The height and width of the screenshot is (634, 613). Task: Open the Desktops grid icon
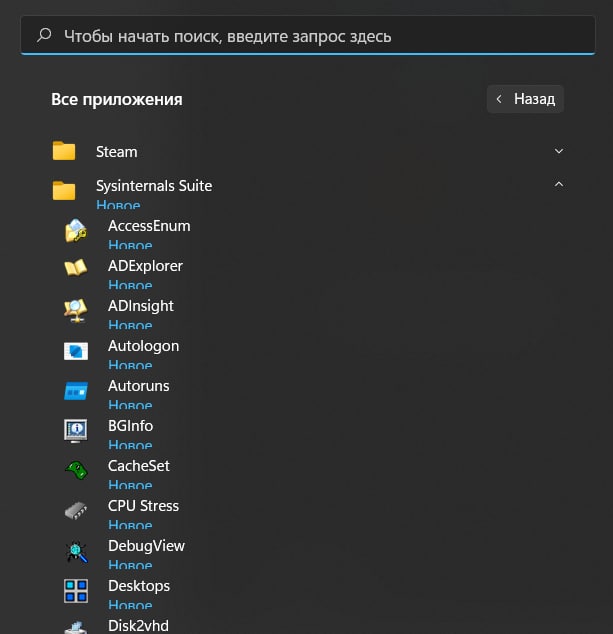[x=76, y=591]
